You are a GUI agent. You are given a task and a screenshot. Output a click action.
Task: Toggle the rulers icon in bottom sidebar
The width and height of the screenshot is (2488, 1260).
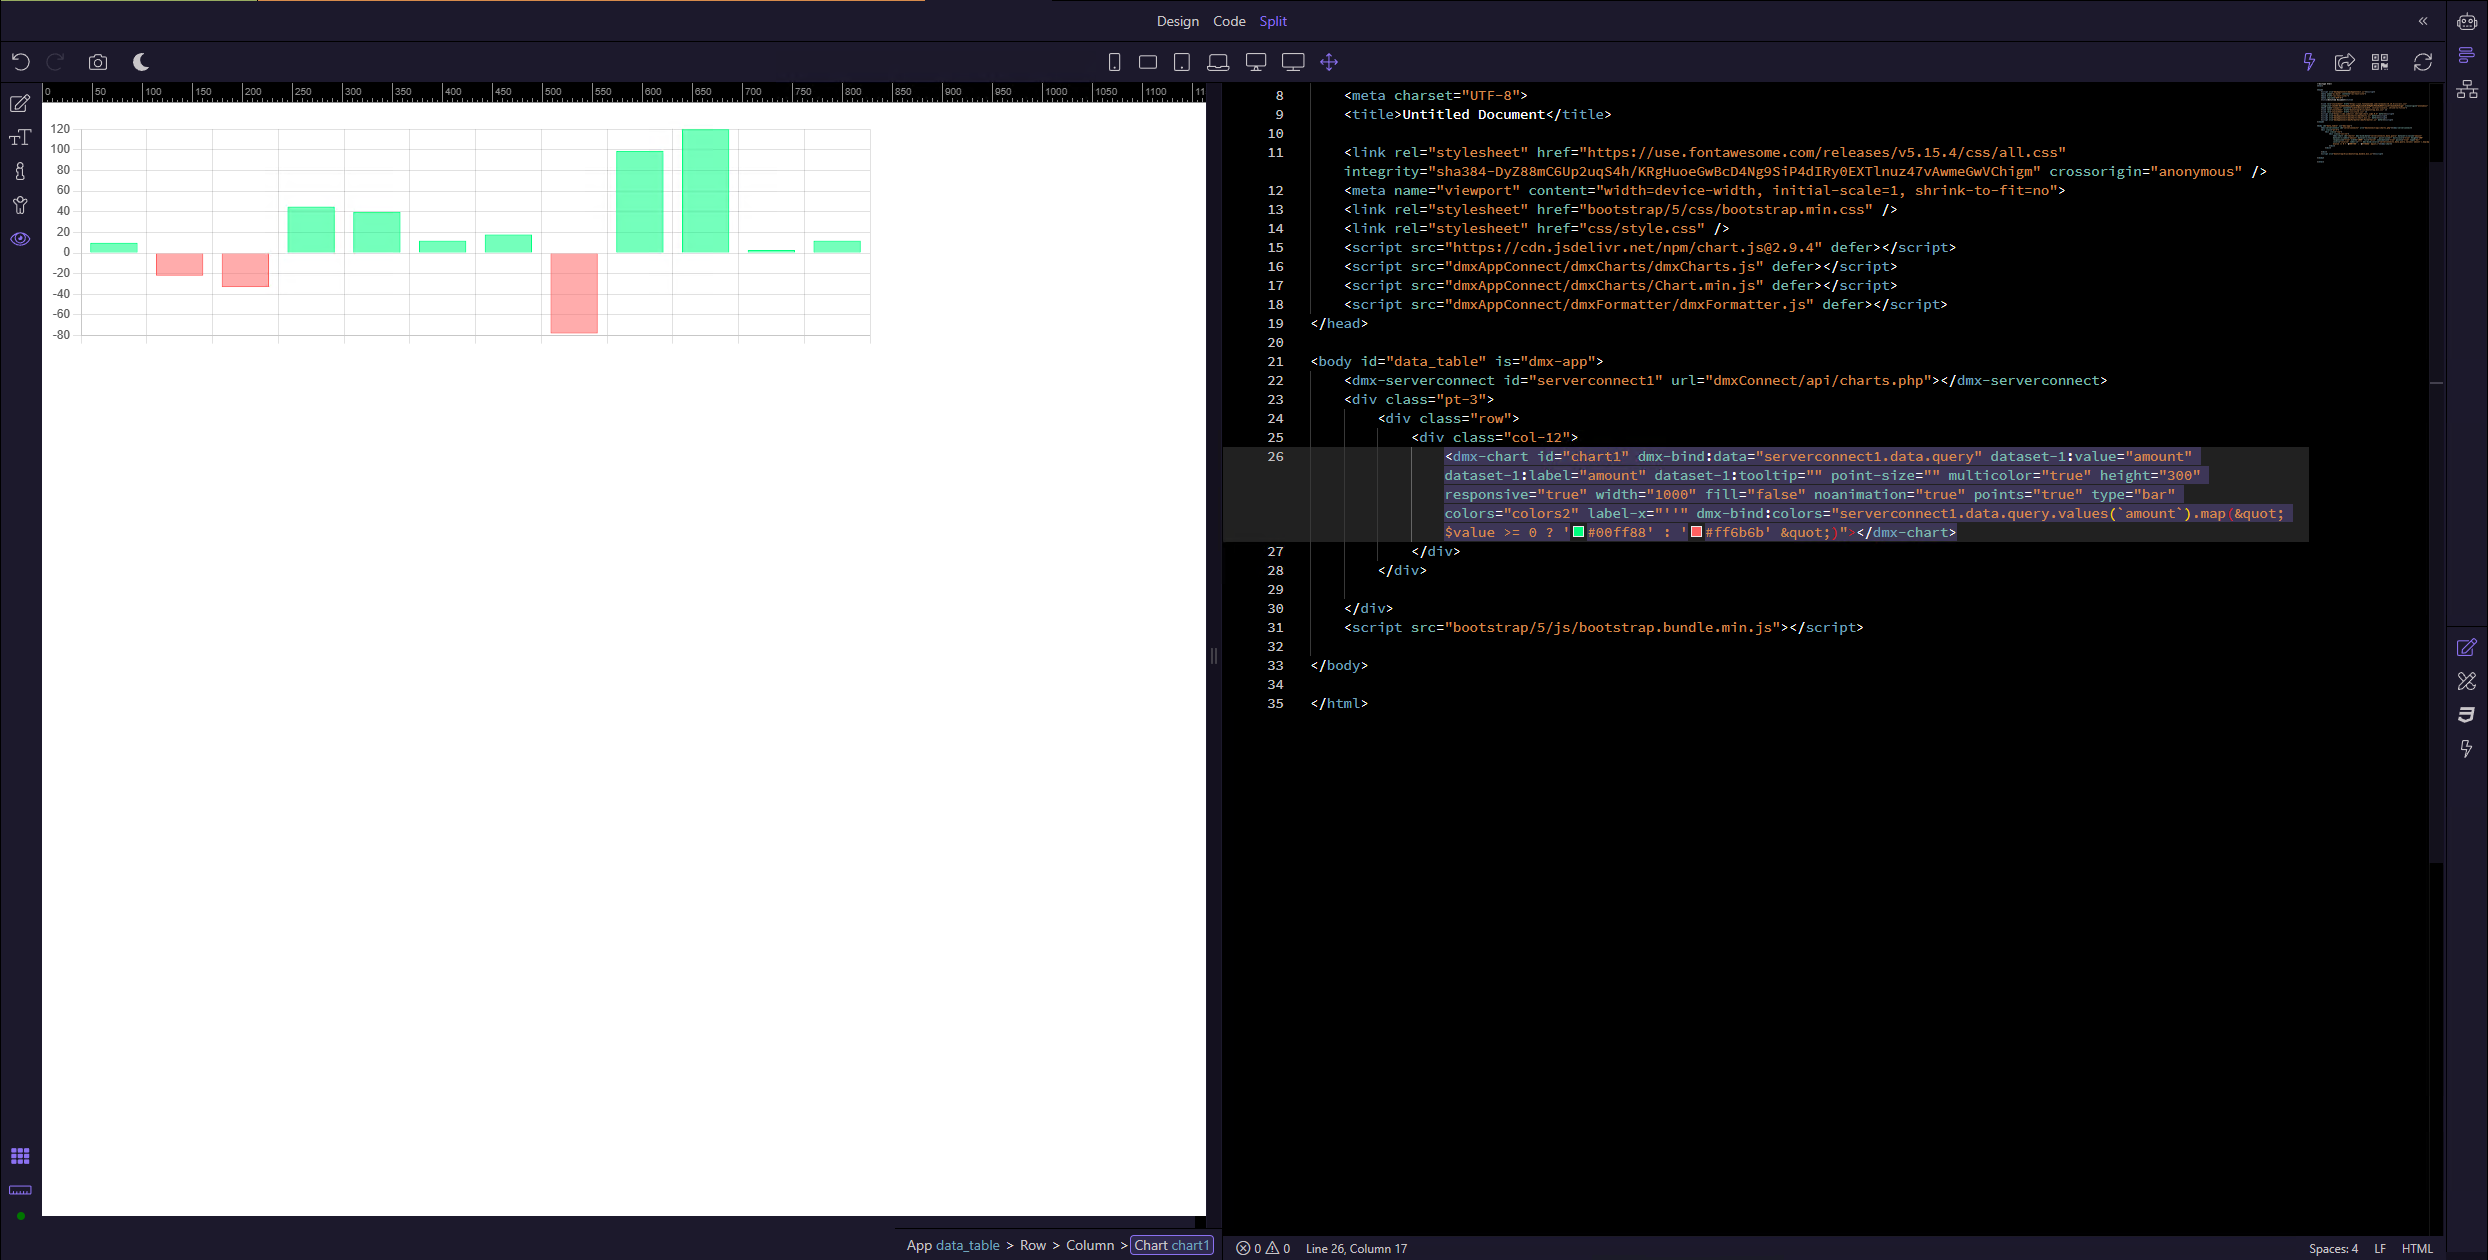[20, 1190]
